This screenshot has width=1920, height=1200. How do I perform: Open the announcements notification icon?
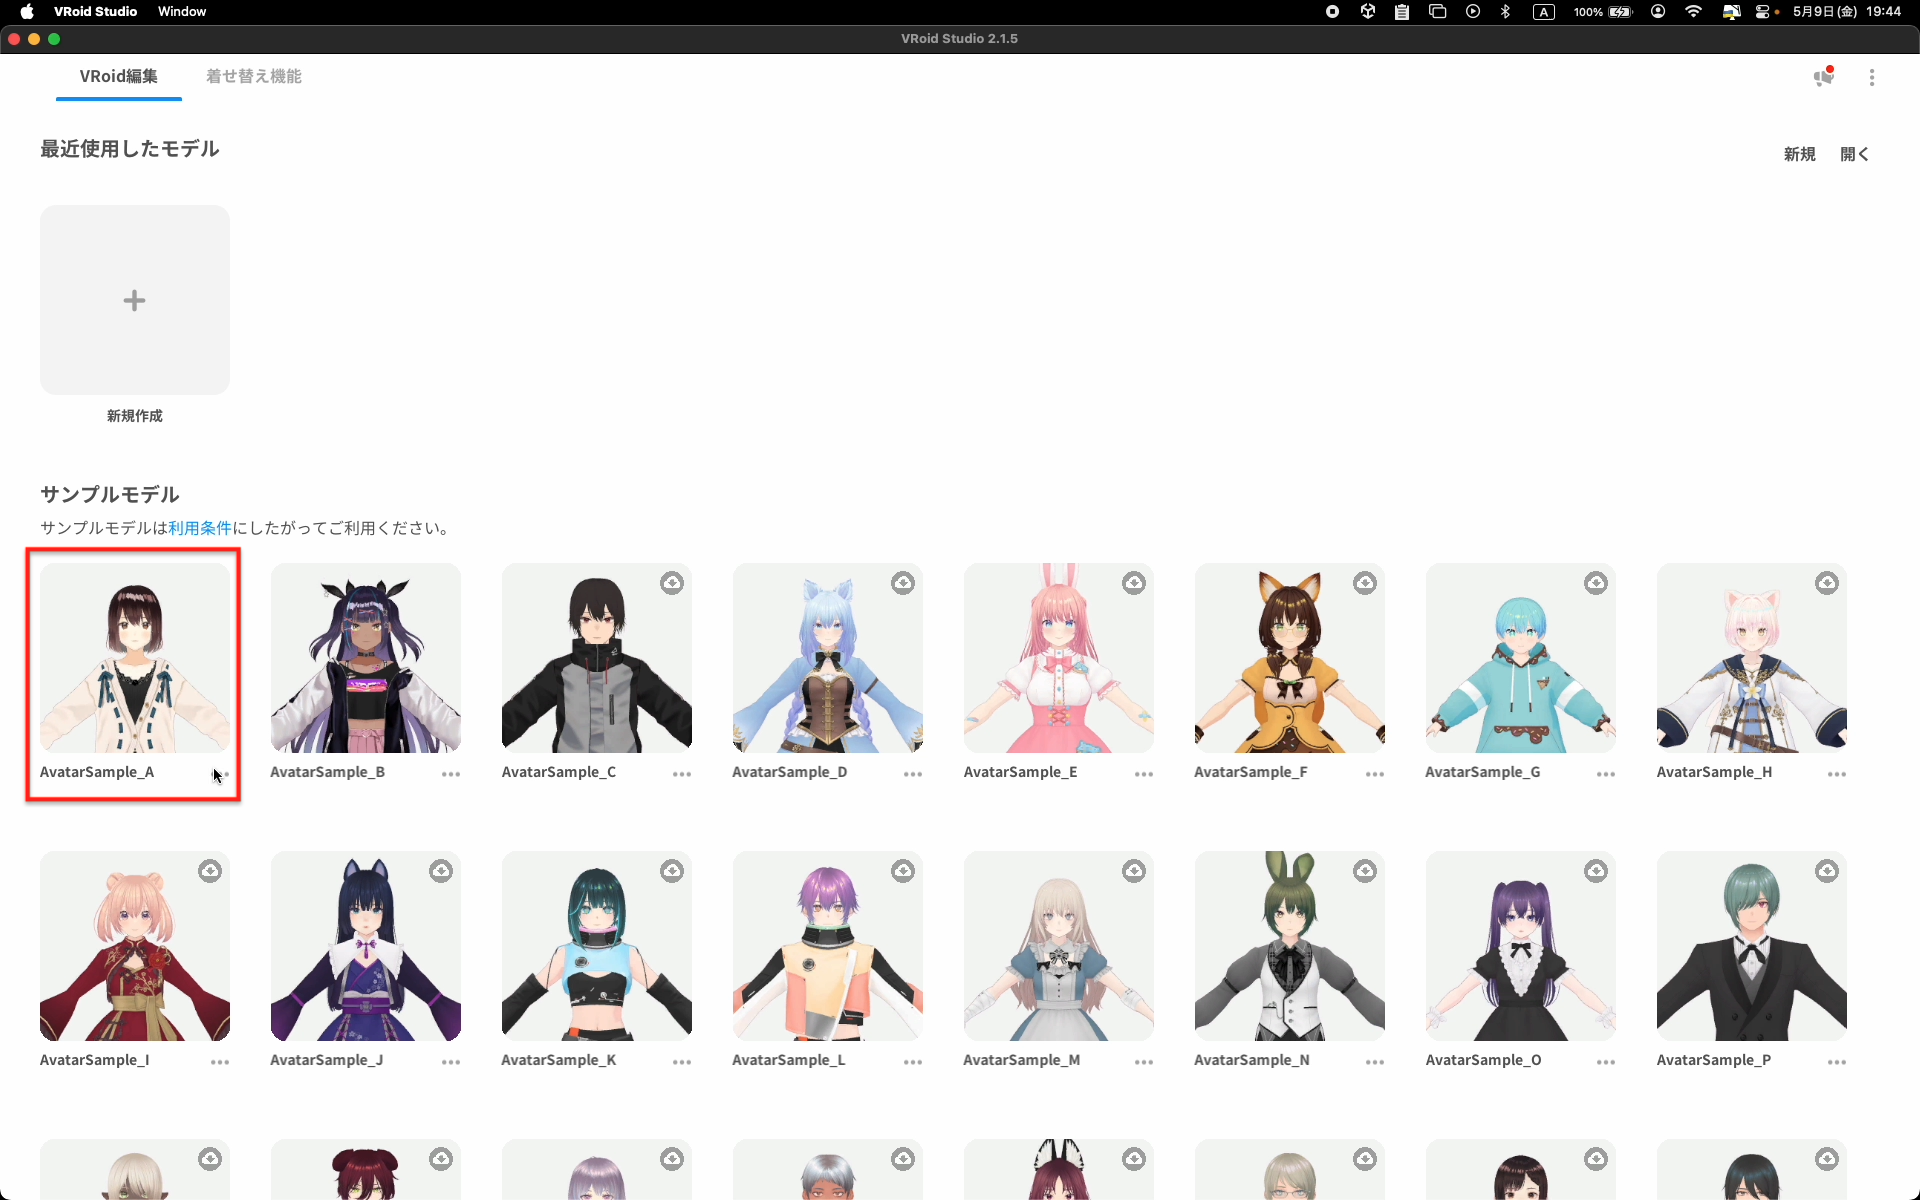1824,77
